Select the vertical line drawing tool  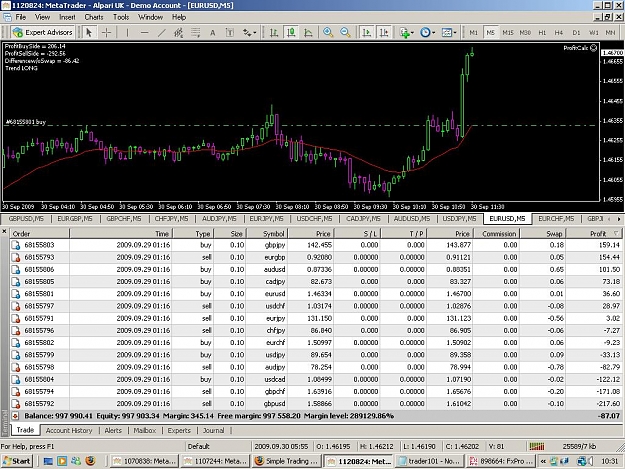point(127,32)
